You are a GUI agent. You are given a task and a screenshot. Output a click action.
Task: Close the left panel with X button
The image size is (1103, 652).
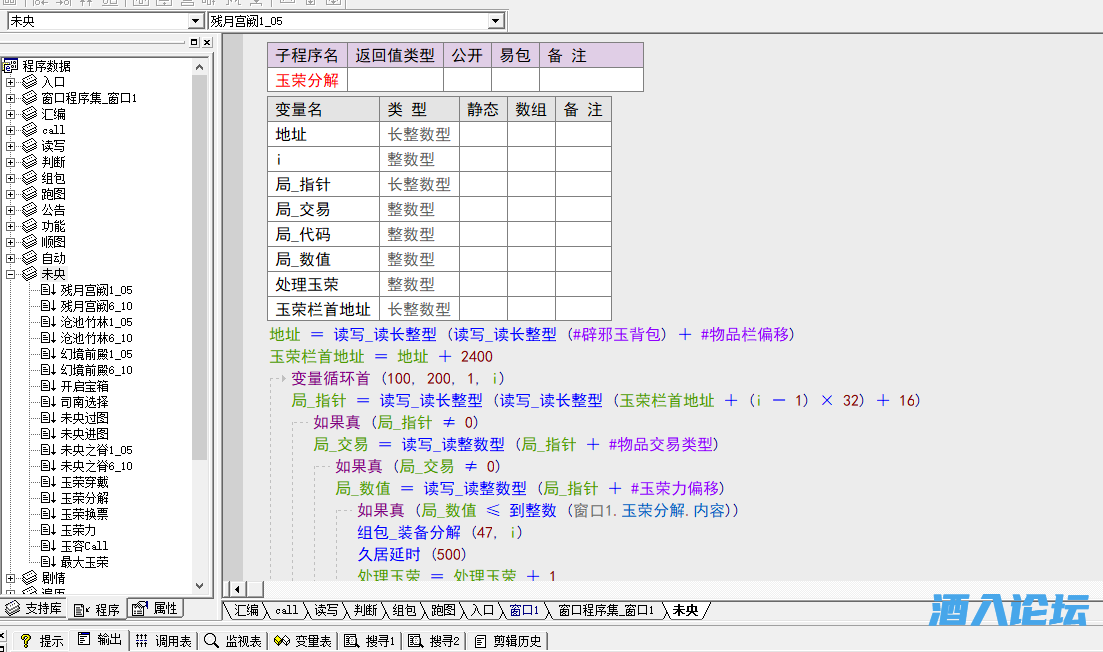(x=207, y=43)
